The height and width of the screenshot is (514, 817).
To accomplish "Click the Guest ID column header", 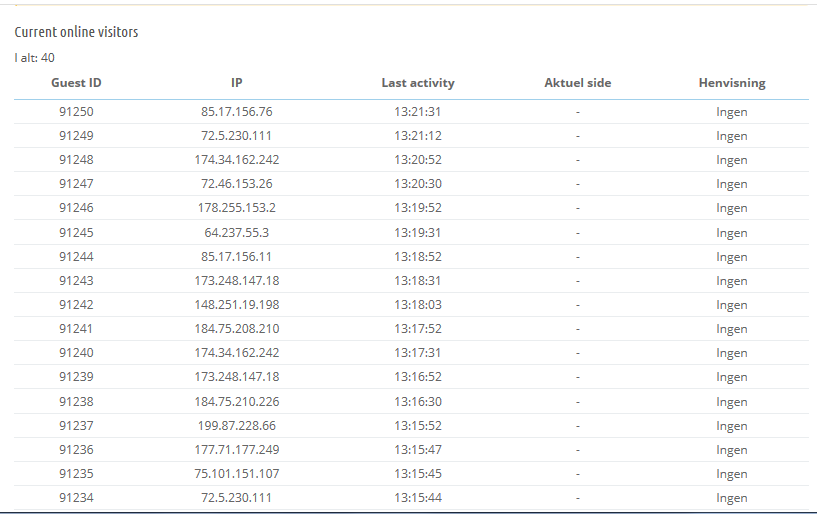I will [x=76, y=83].
